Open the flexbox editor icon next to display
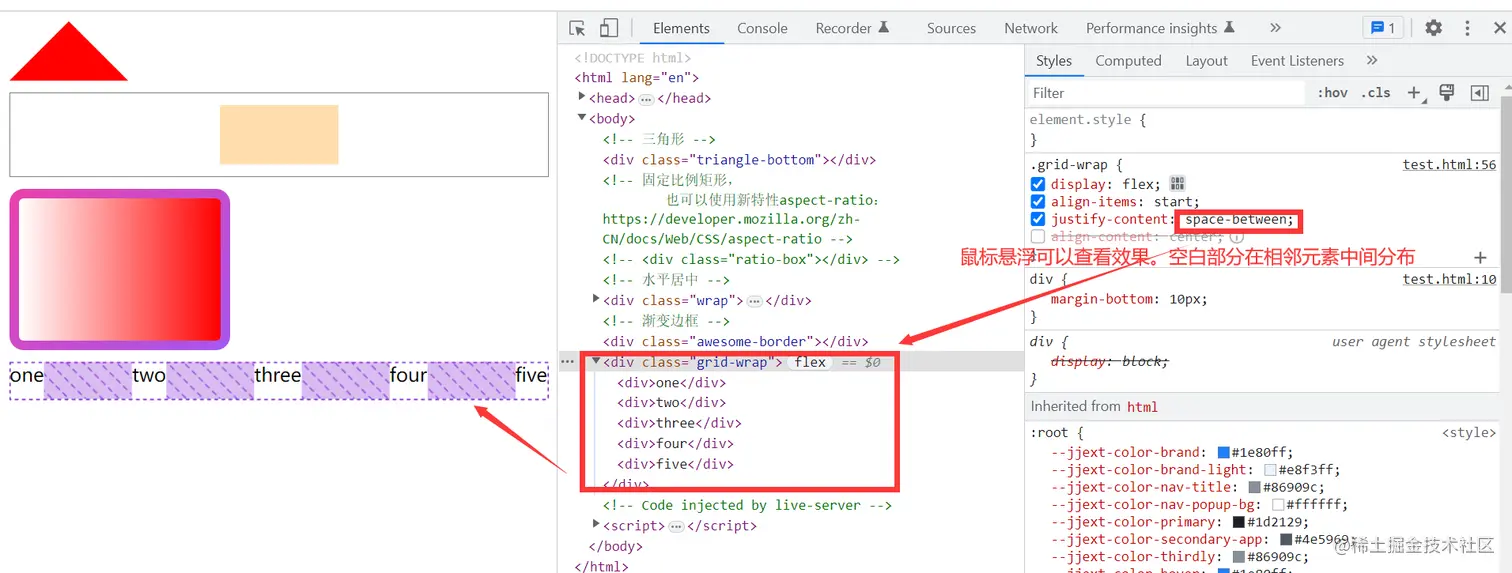 tap(1177, 184)
